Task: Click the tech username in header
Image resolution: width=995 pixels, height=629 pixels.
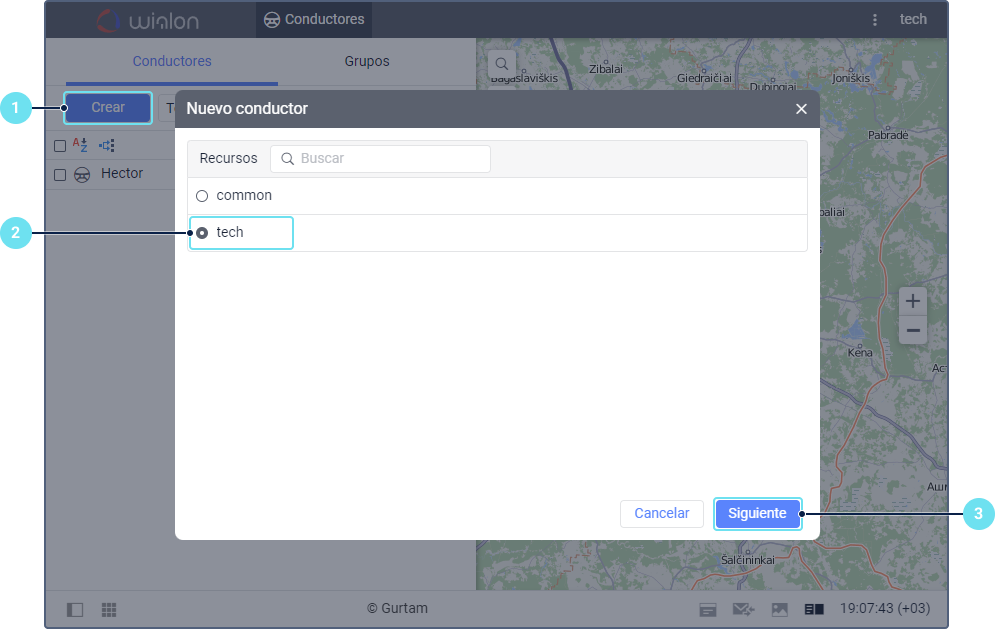Action: [x=913, y=20]
